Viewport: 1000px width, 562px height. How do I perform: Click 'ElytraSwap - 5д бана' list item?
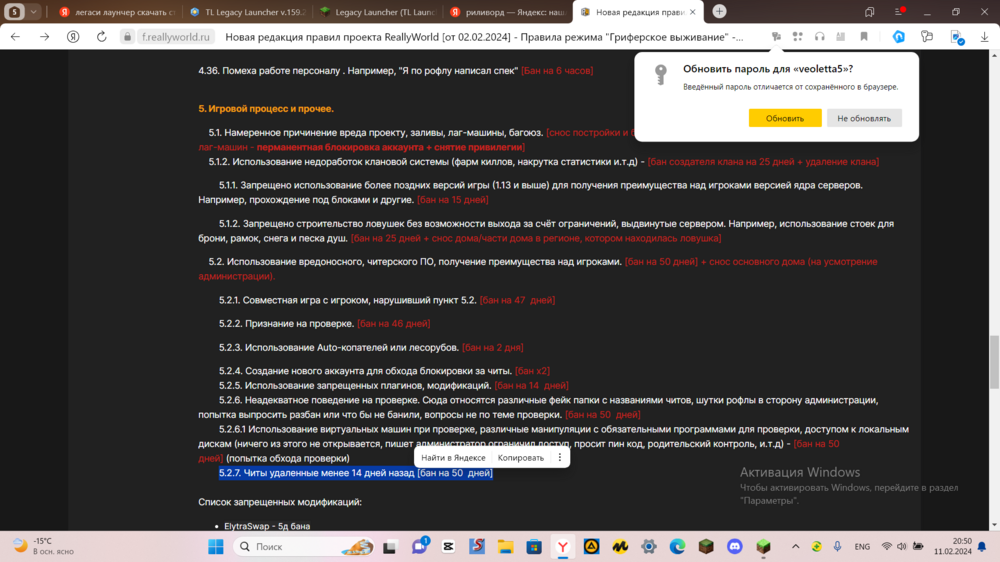coord(267,526)
